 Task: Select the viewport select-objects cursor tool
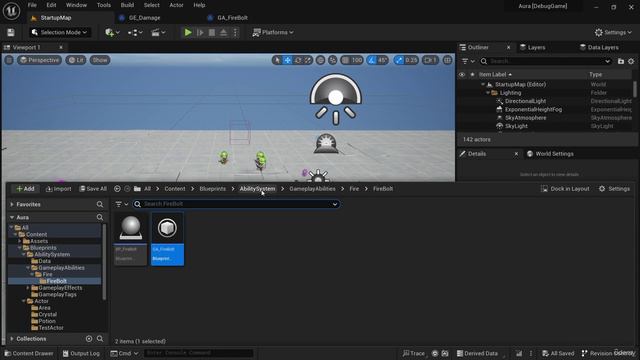pos(277,60)
